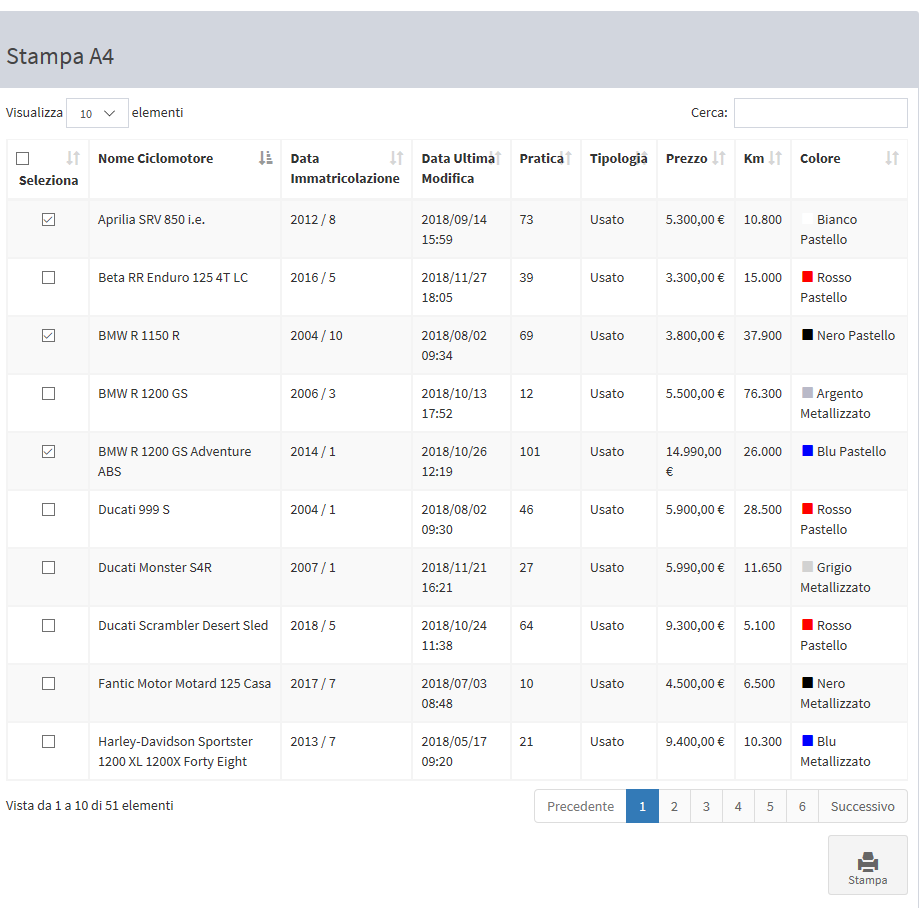
Task: Toggle the select-all Seleziona header checkbox
Action: click(23, 159)
